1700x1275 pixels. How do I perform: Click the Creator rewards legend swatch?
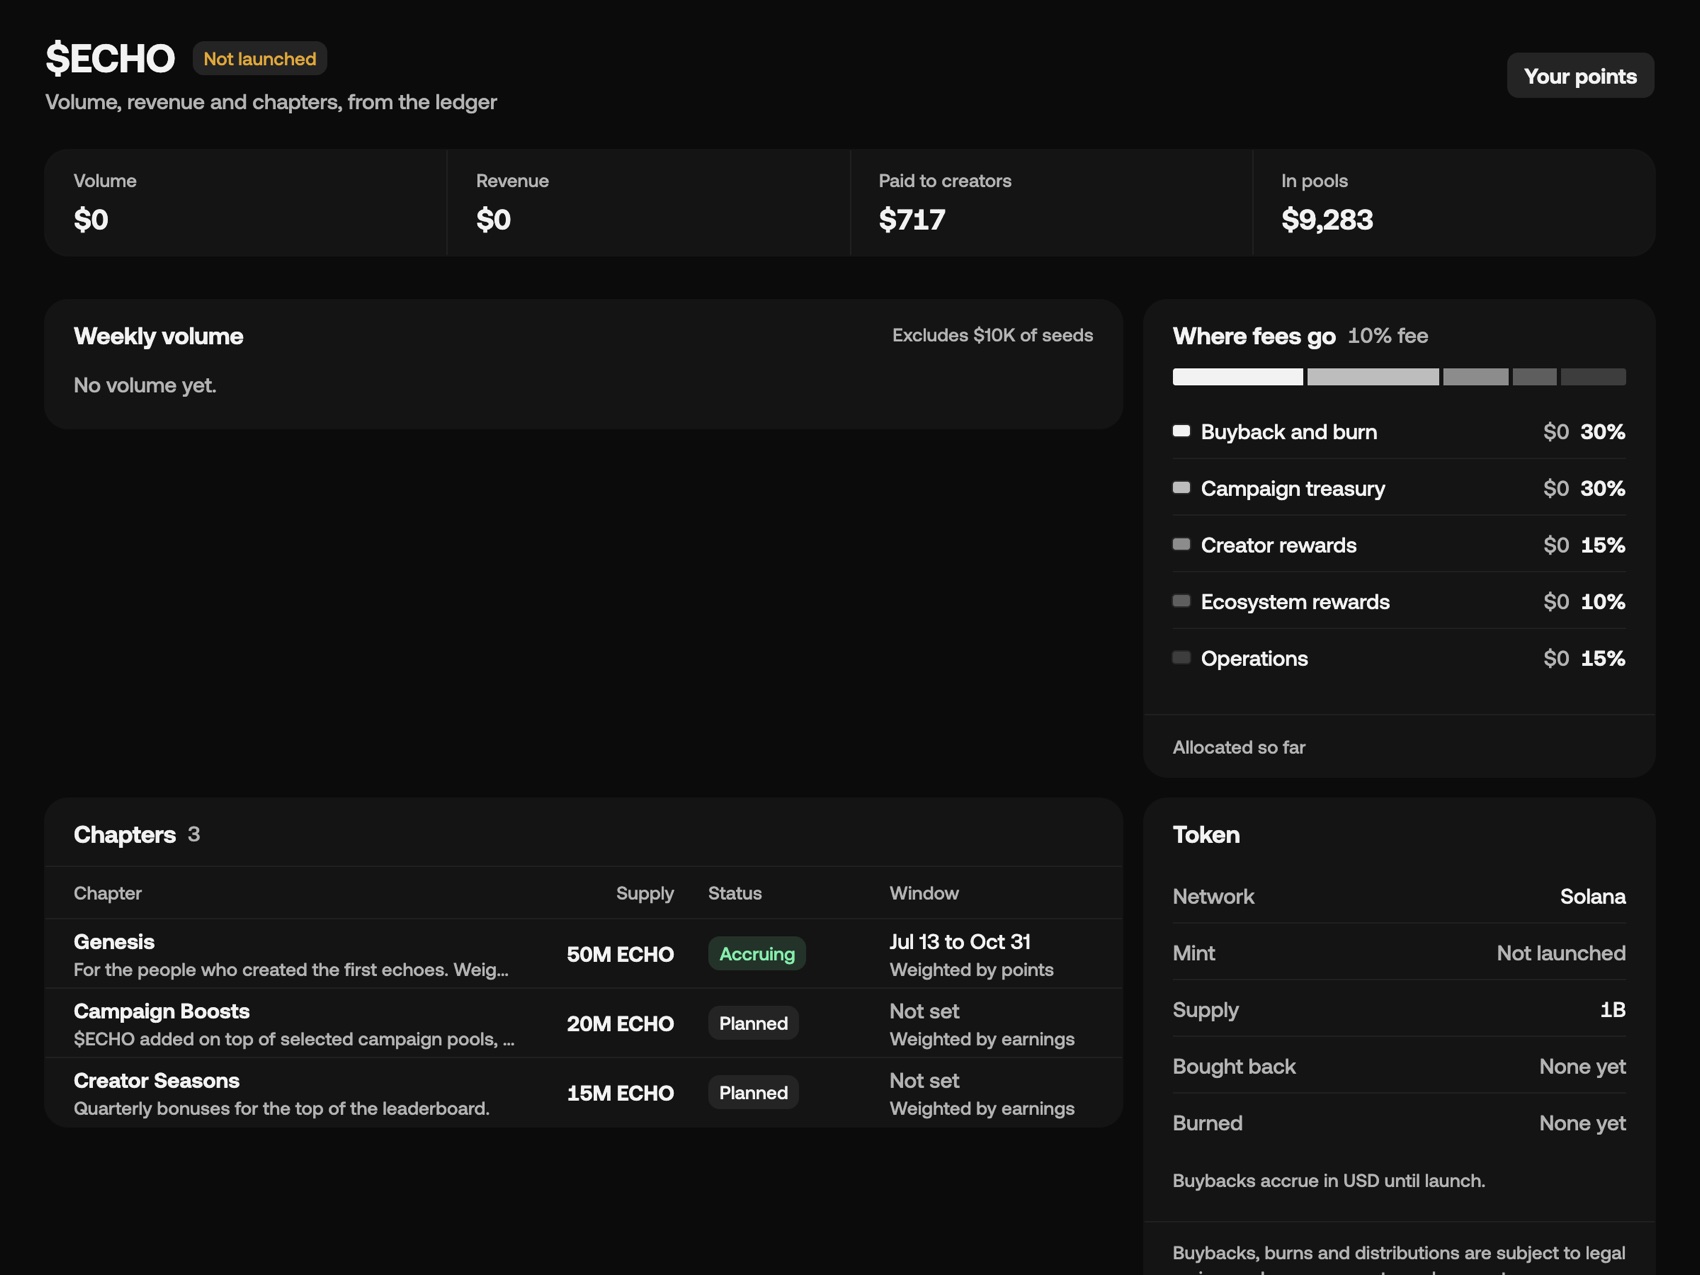[x=1181, y=545]
